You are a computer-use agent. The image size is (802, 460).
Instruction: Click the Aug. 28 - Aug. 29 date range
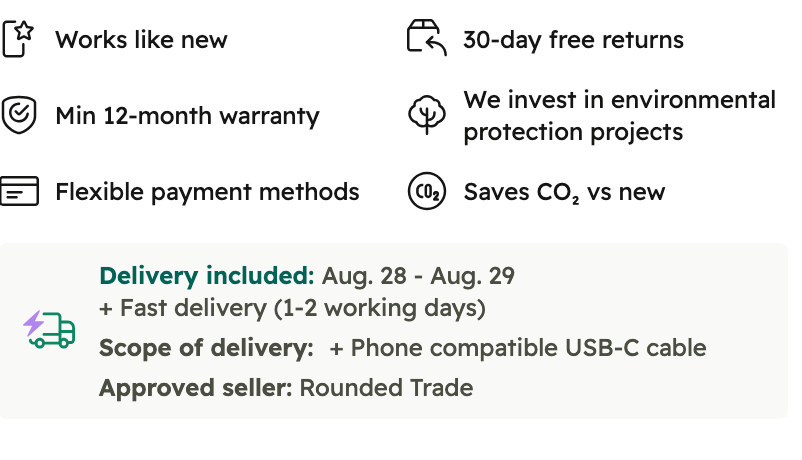click(418, 276)
